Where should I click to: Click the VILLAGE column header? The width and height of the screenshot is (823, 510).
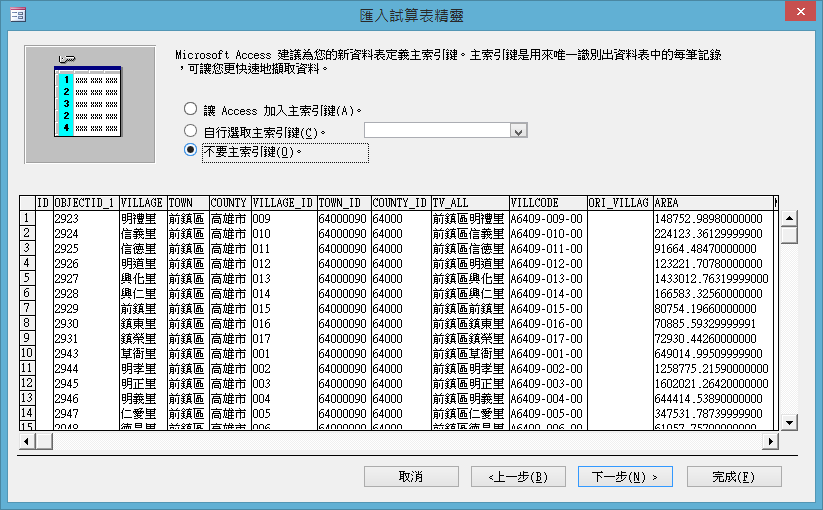pos(141,203)
